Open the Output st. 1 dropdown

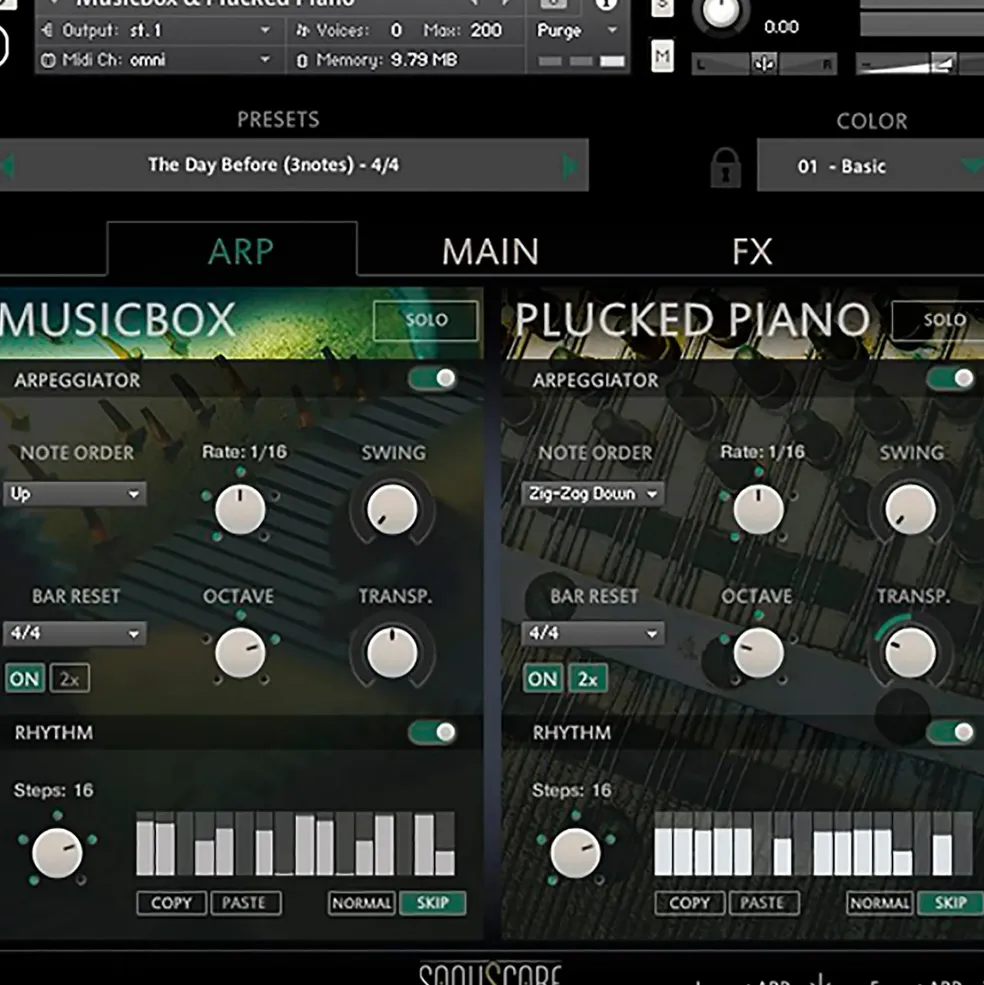pyautogui.click(x=161, y=30)
